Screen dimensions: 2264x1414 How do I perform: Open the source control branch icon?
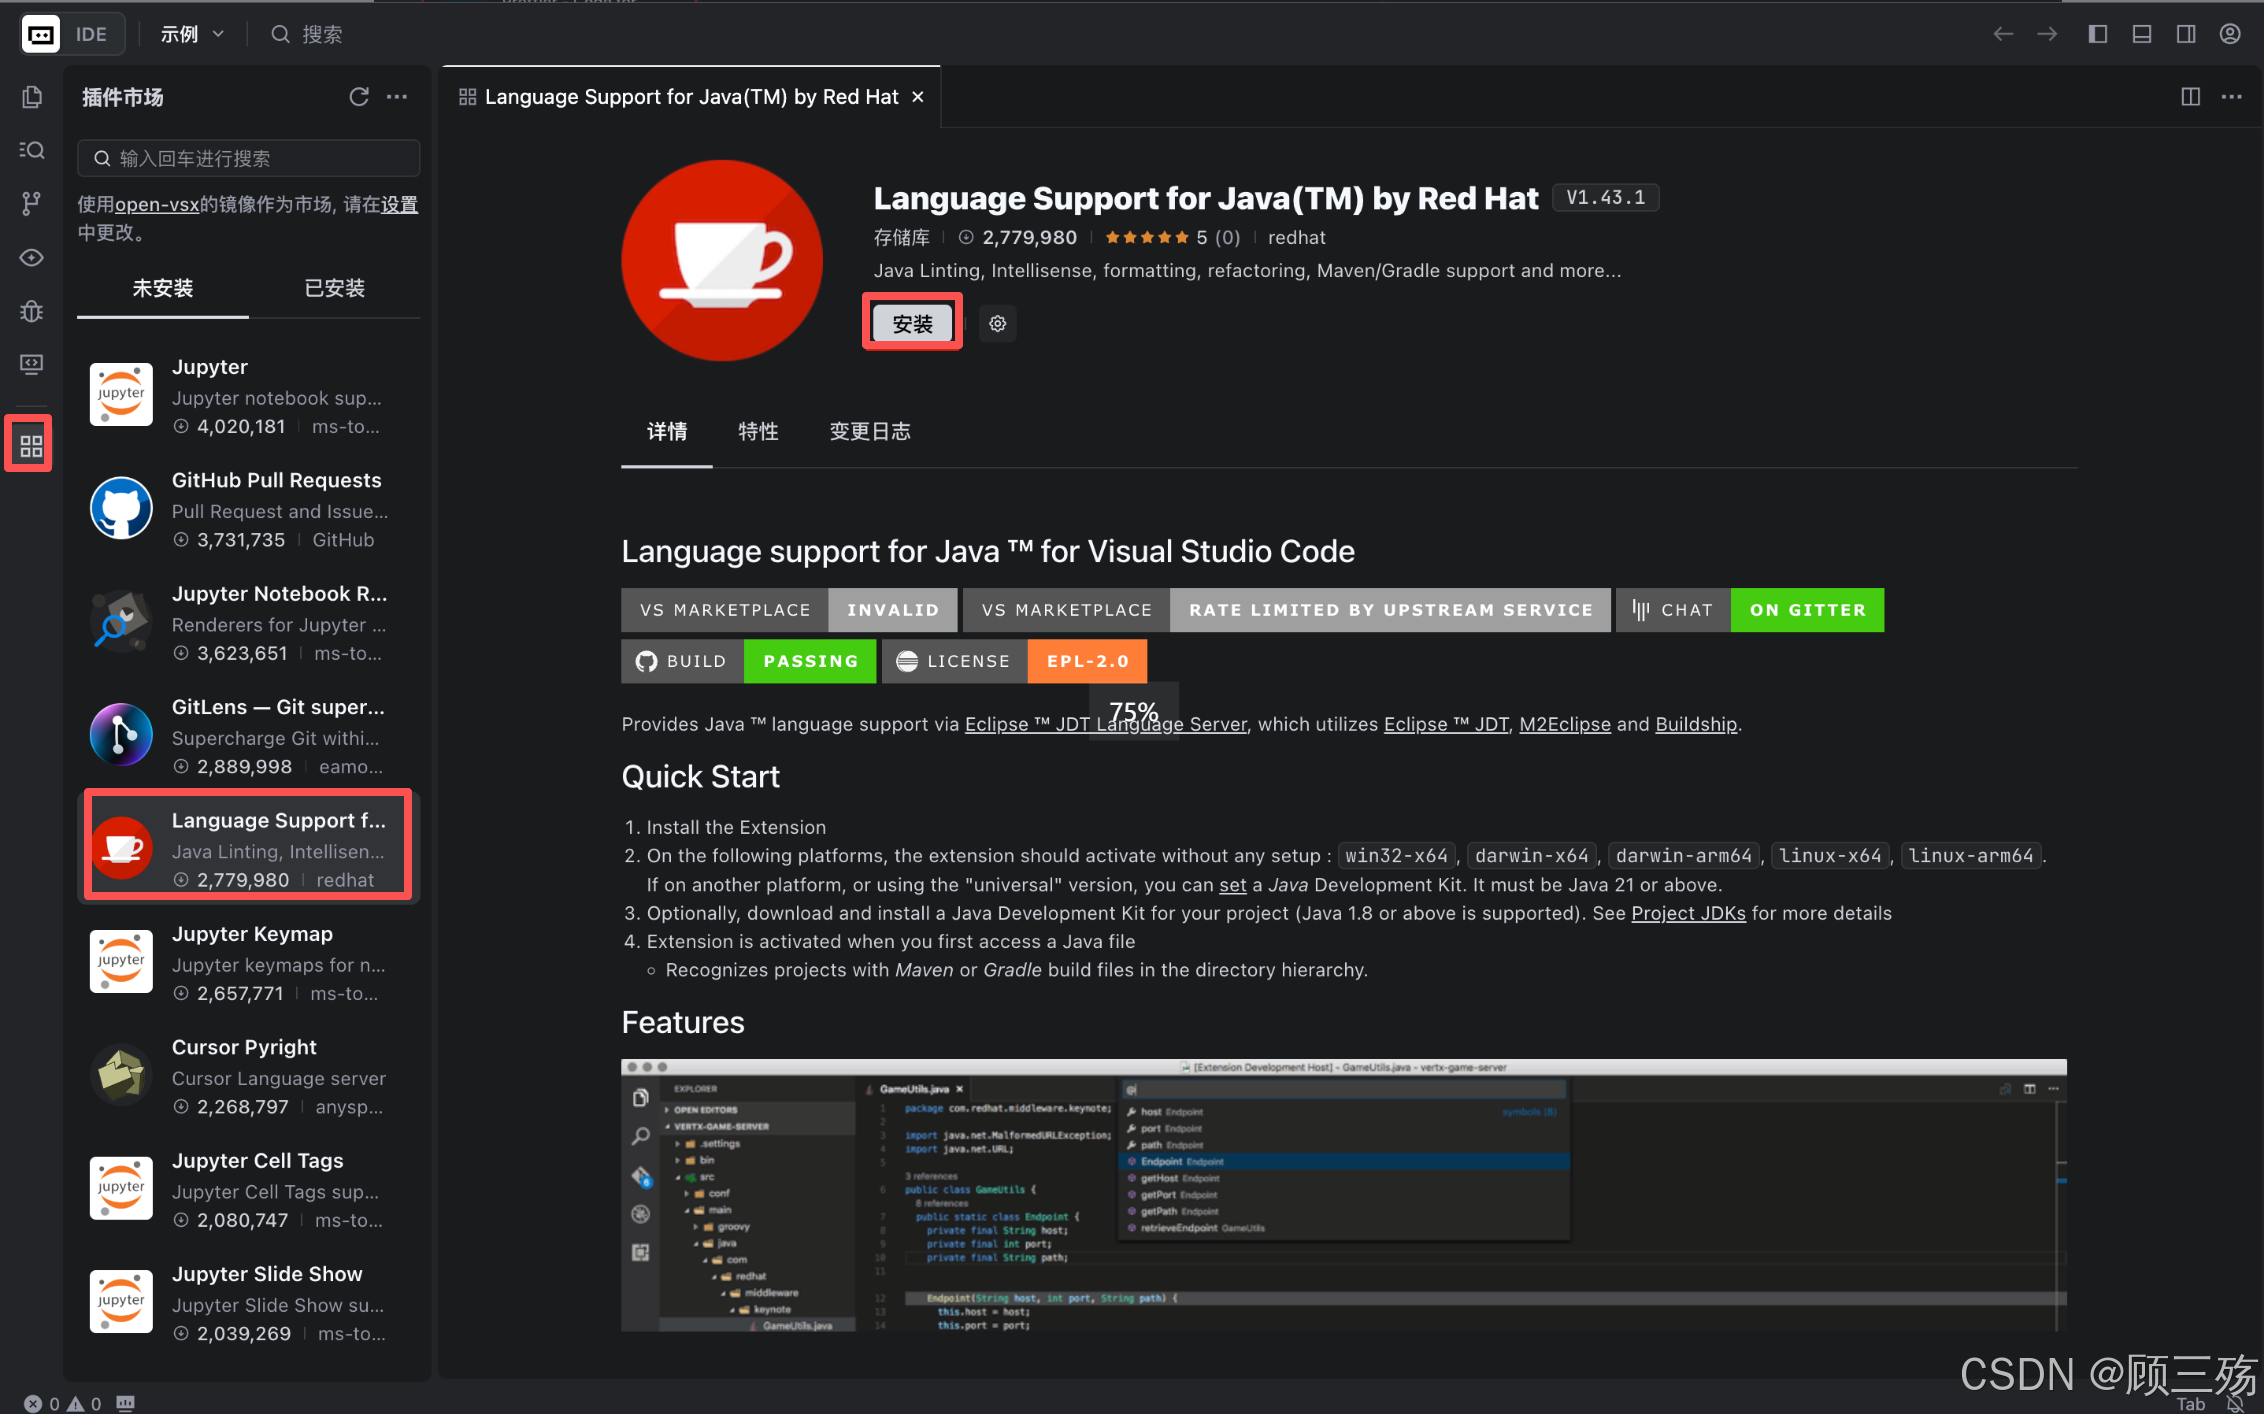click(x=31, y=204)
